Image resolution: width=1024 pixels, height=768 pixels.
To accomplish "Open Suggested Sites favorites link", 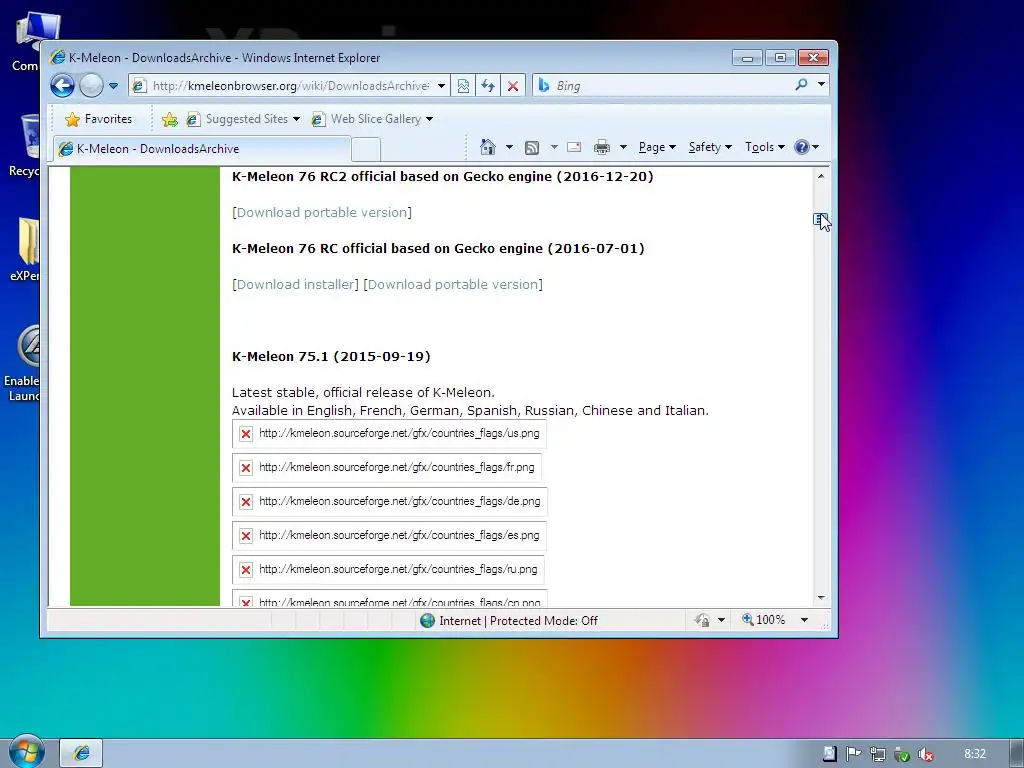I will (x=243, y=119).
